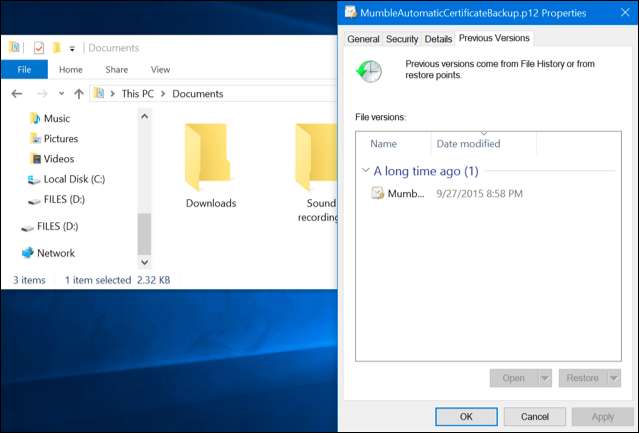Screen dimensions: 639x433
Task: Click the New folder icon in quick access toolbar
Action: click(57, 48)
